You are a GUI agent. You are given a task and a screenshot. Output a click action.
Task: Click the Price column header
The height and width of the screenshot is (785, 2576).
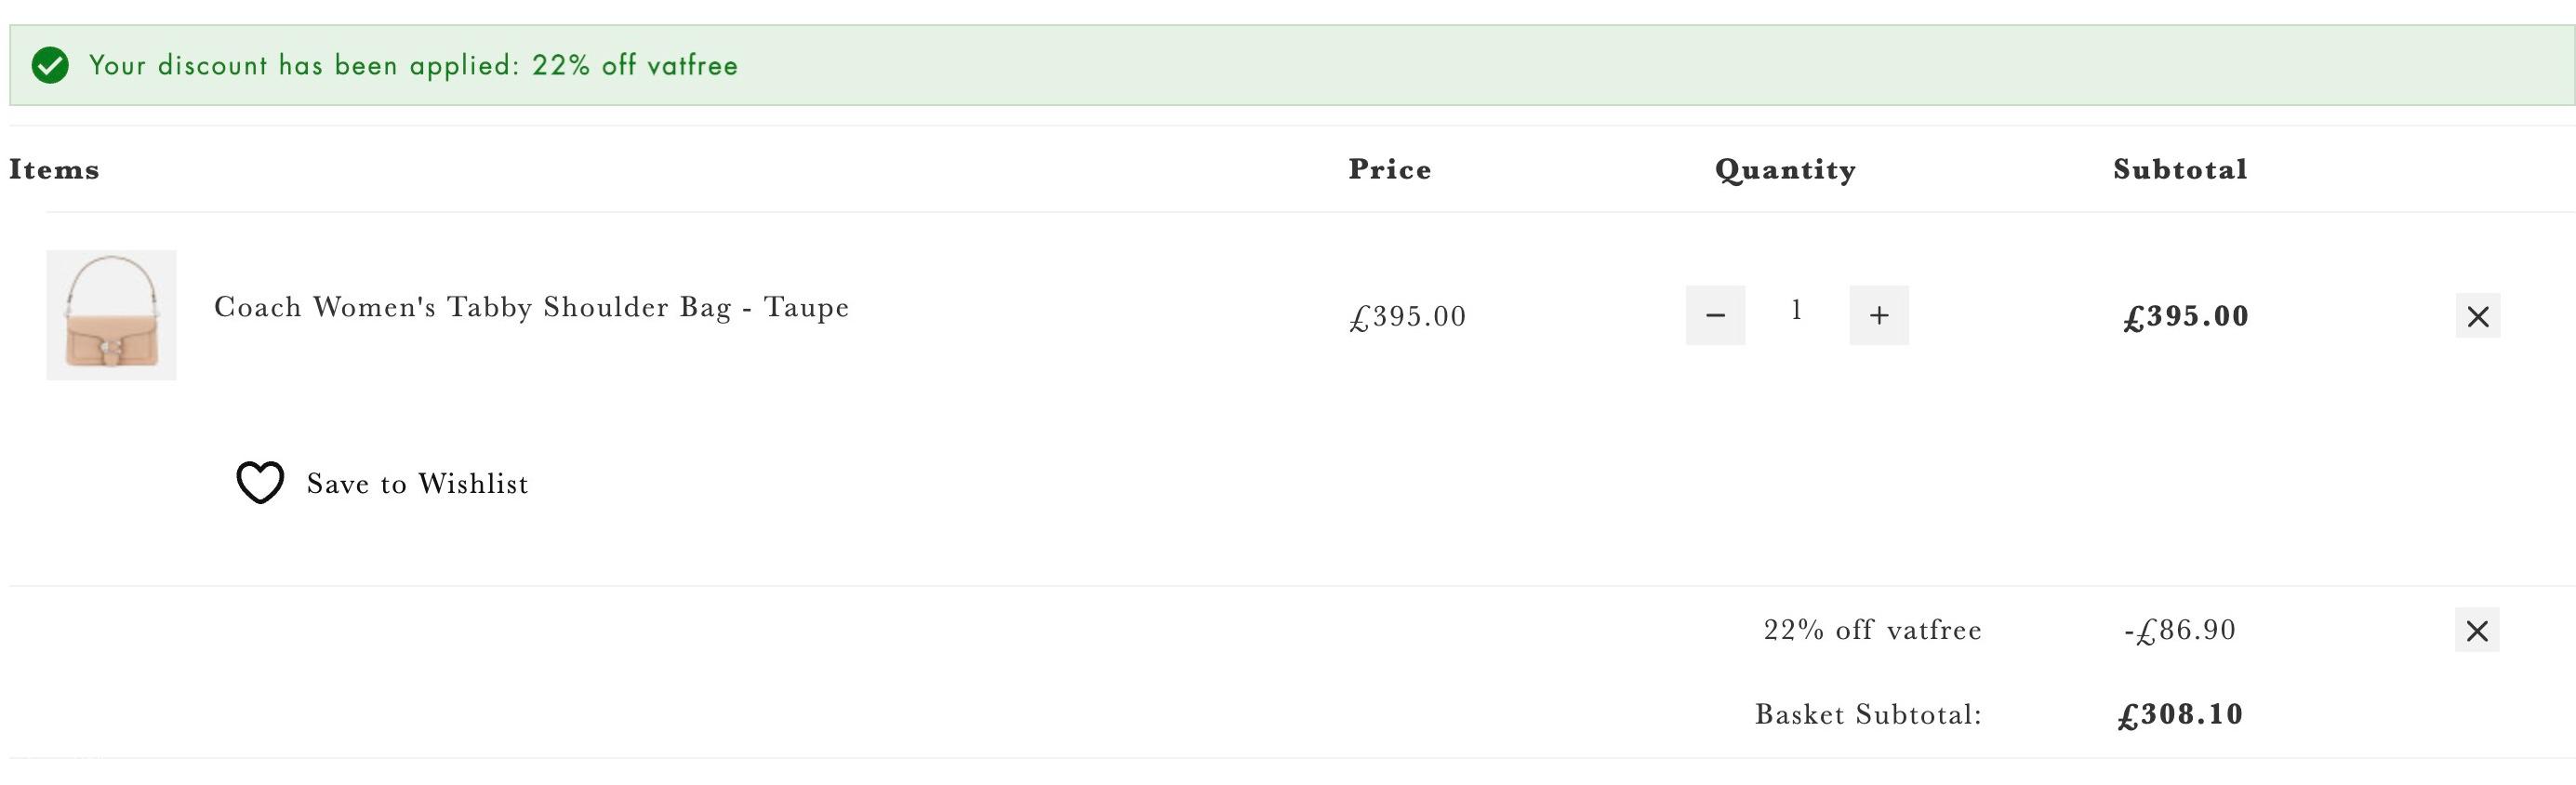(x=1390, y=169)
